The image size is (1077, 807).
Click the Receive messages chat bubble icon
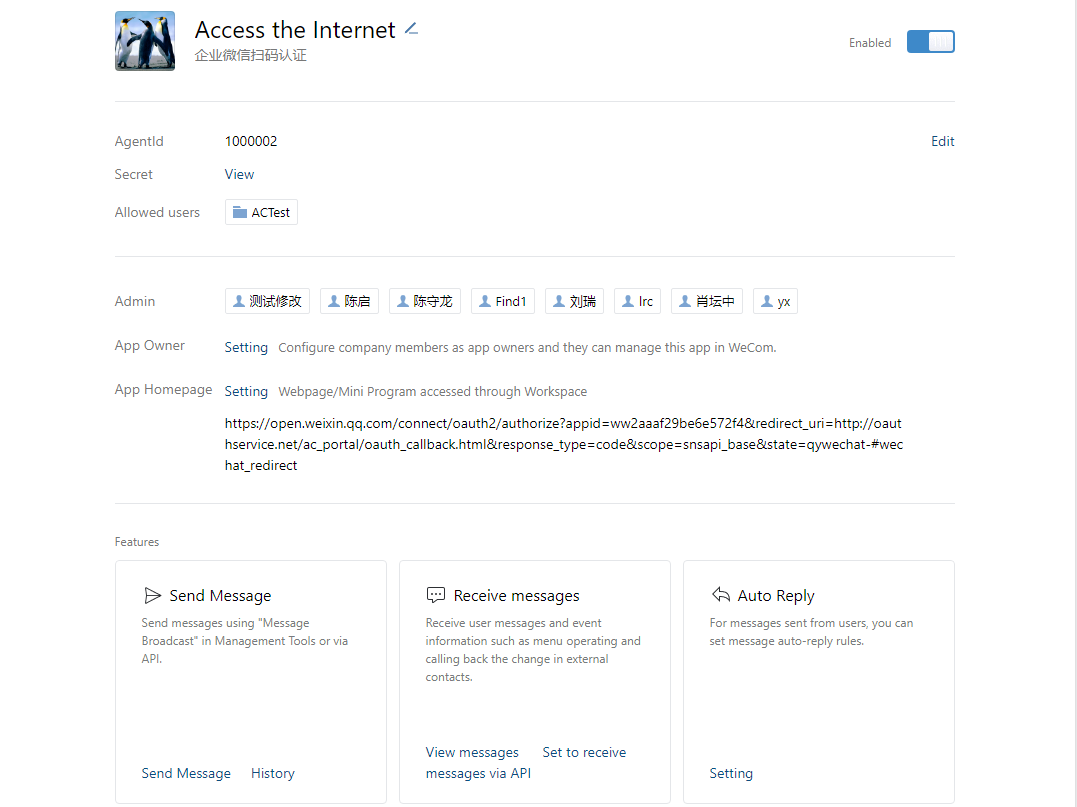(x=436, y=596)
